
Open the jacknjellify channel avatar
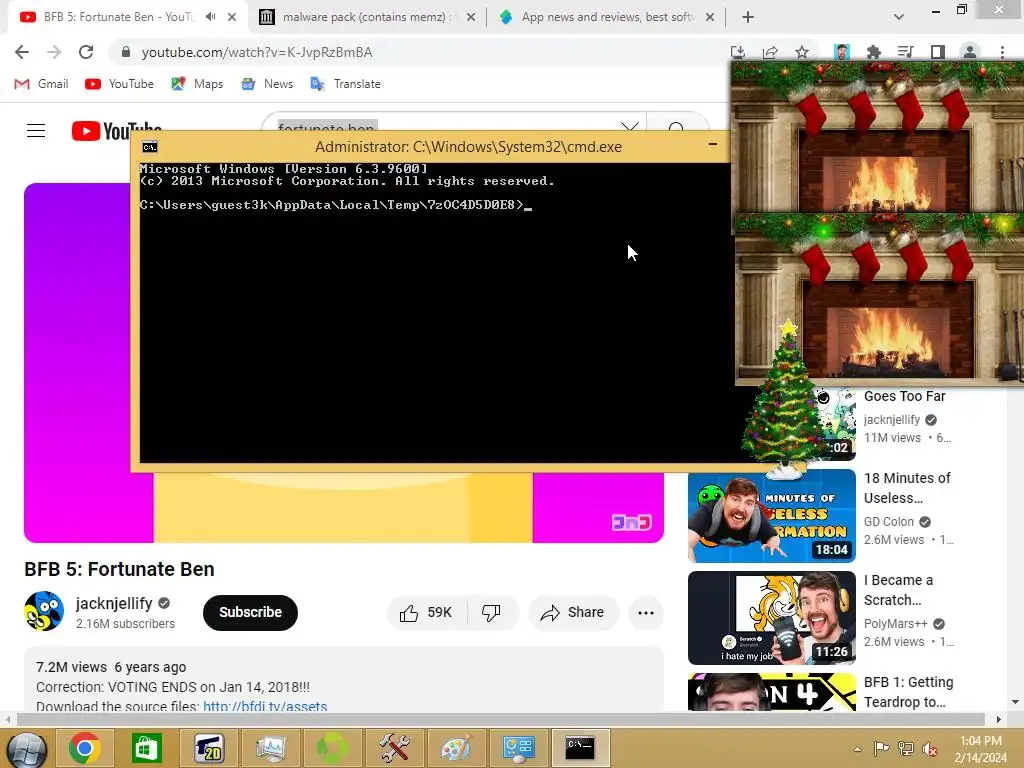click(x=44, y=611)
